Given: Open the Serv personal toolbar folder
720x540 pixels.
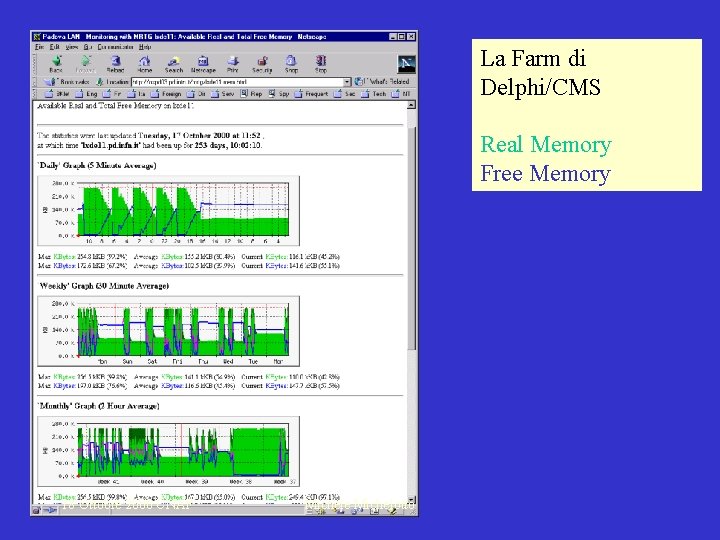Looking at the screenshot, I should click(223, 94).
